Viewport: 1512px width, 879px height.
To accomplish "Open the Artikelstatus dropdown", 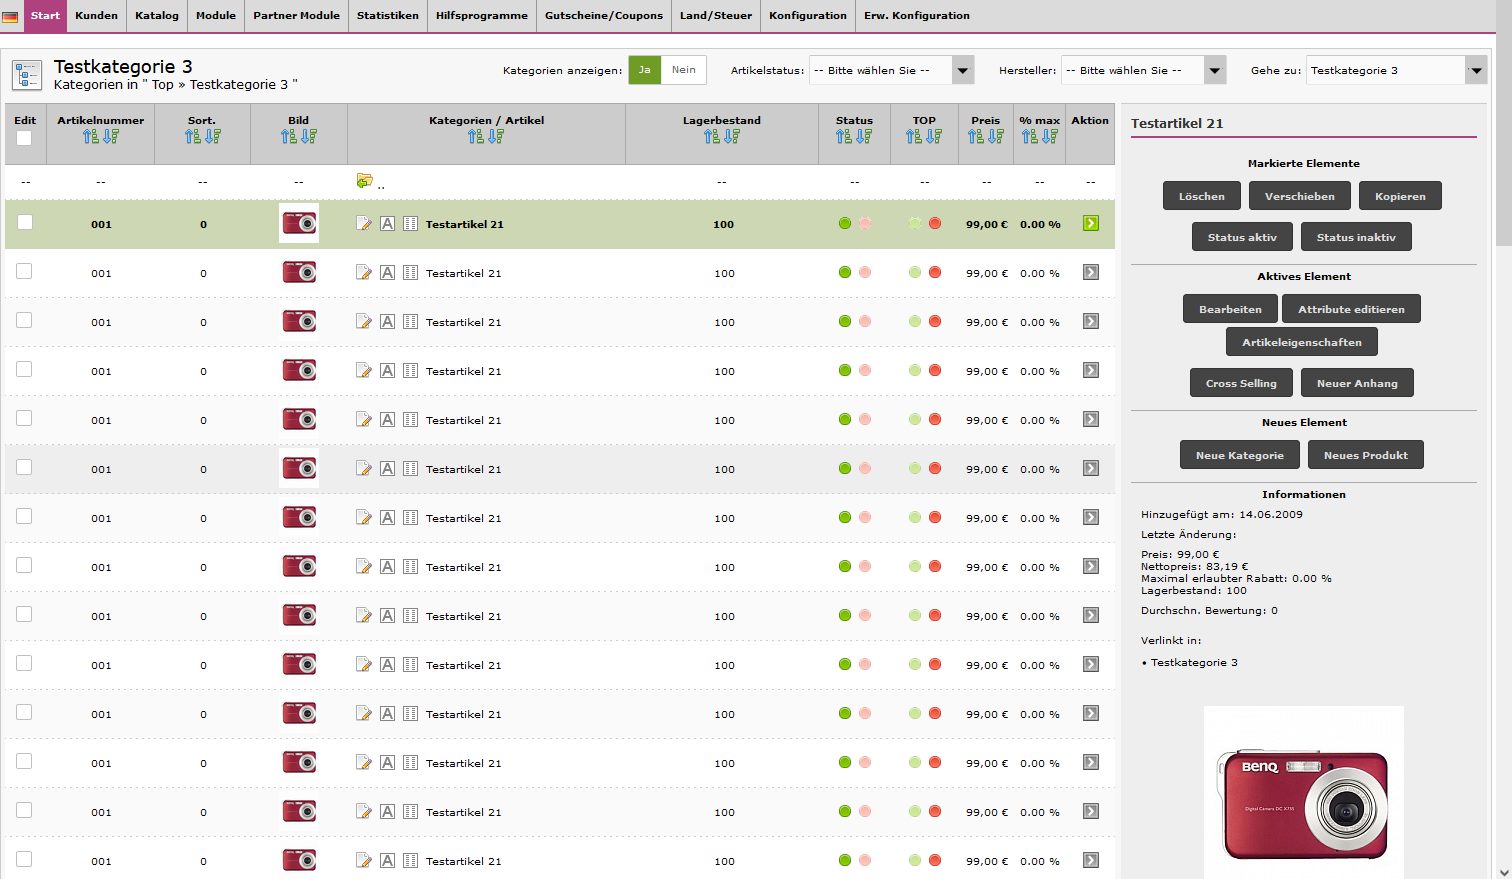I will 891,70.
